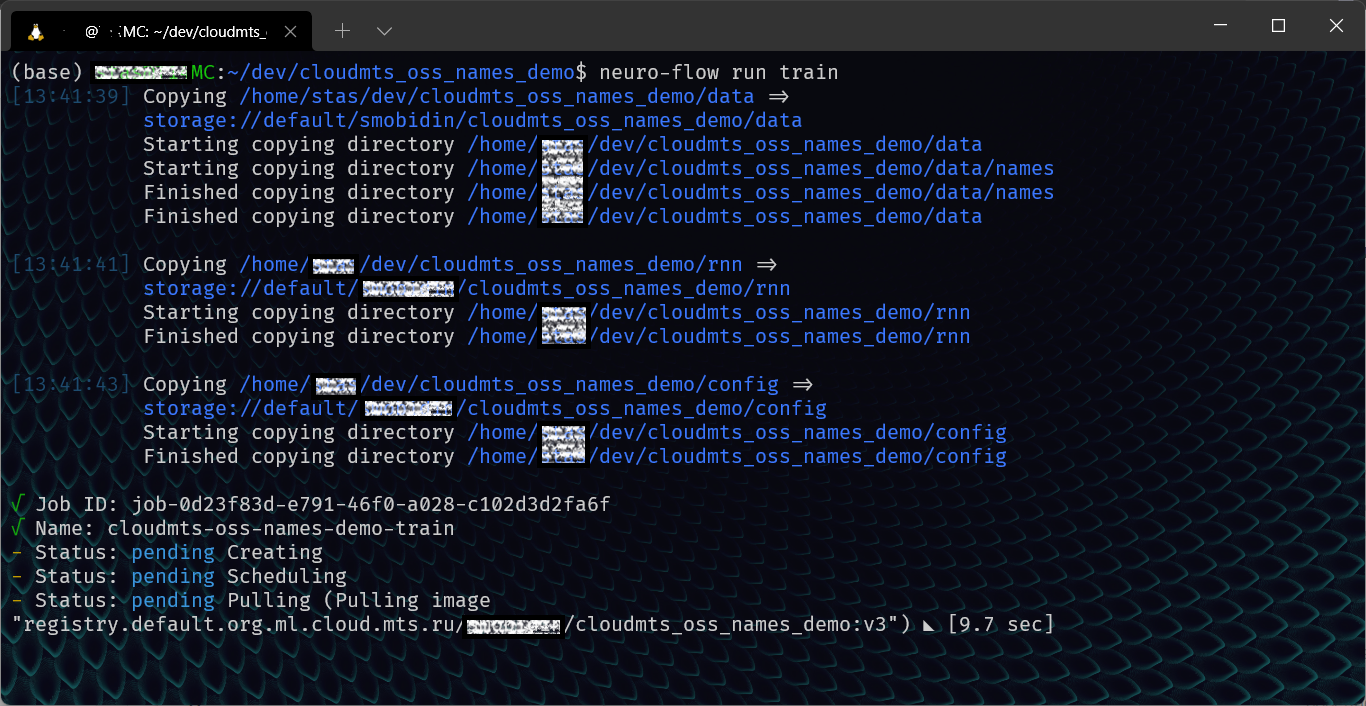Click the registry.default.org.ml.cloud.mts.ru URL
Screen dimensions: 1366x706
pos(230,624)
